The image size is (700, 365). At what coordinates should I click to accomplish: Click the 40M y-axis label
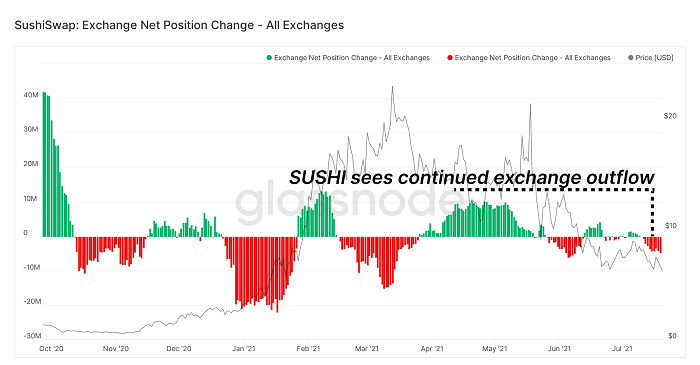tap(31, 95)
